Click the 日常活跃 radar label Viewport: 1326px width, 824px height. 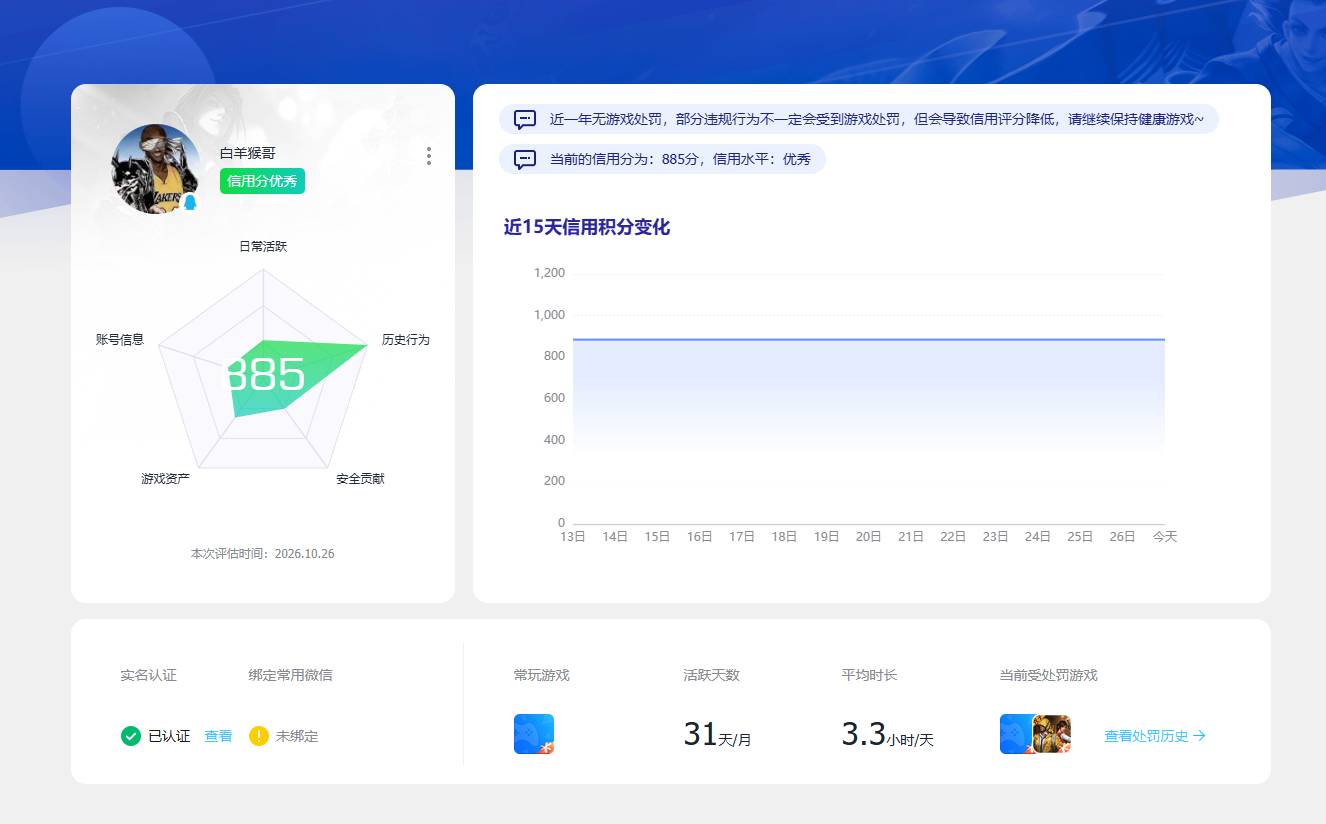(263, 246)
